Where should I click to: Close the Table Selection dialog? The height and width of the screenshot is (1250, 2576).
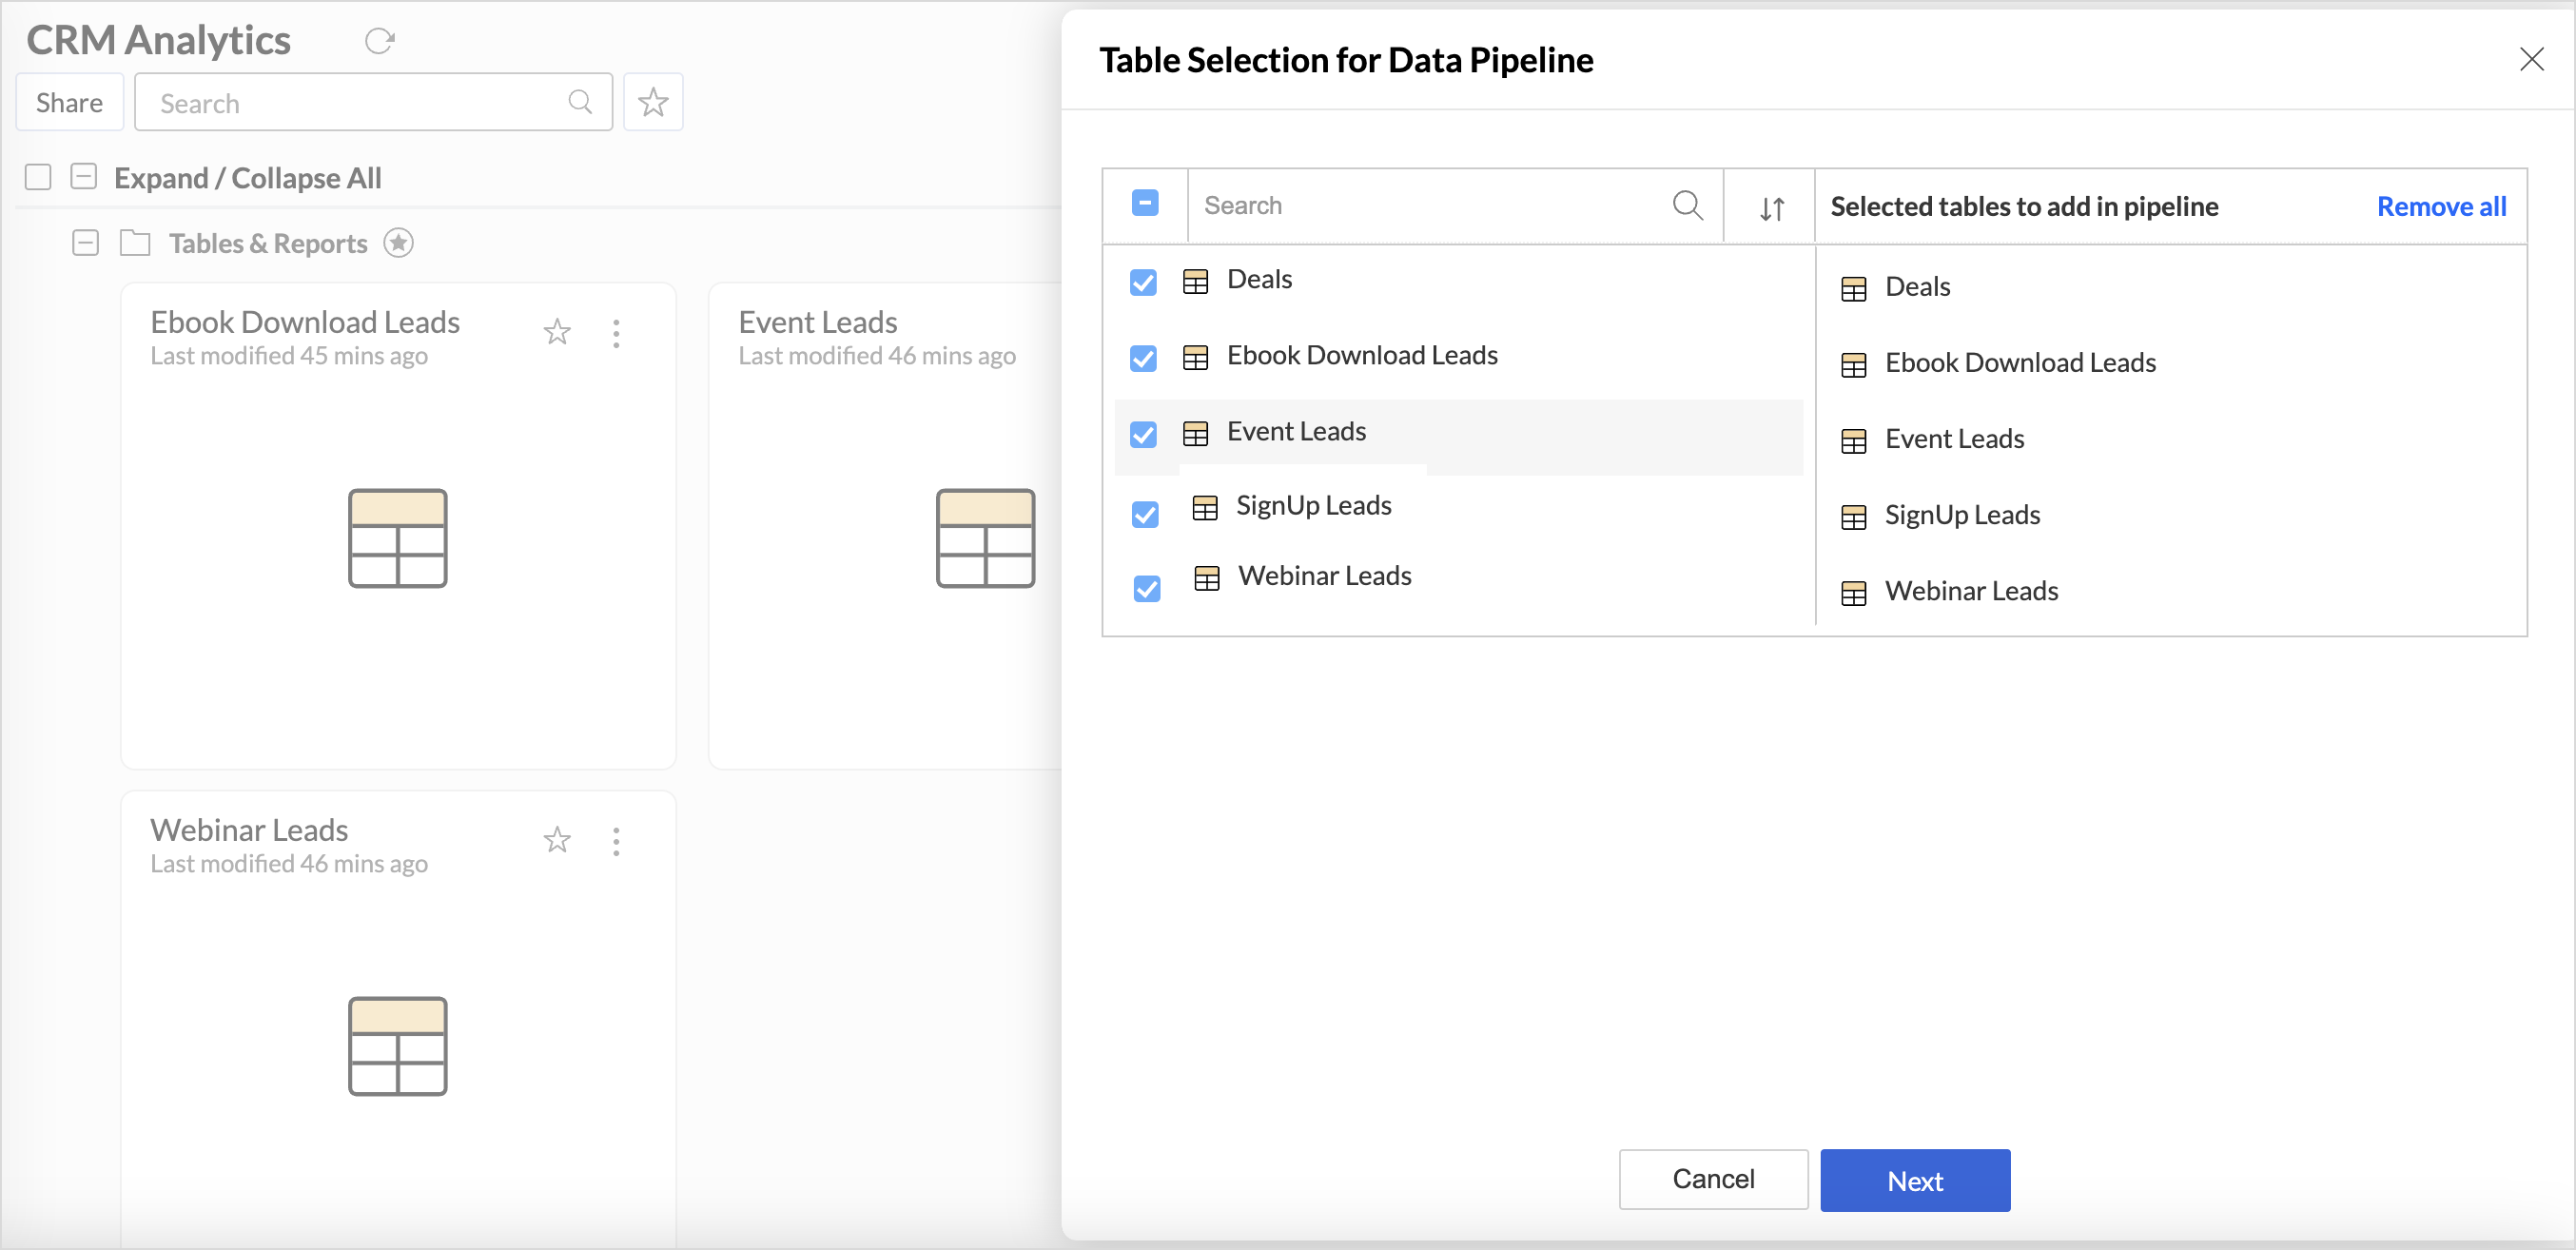[x=2531, y=60]
